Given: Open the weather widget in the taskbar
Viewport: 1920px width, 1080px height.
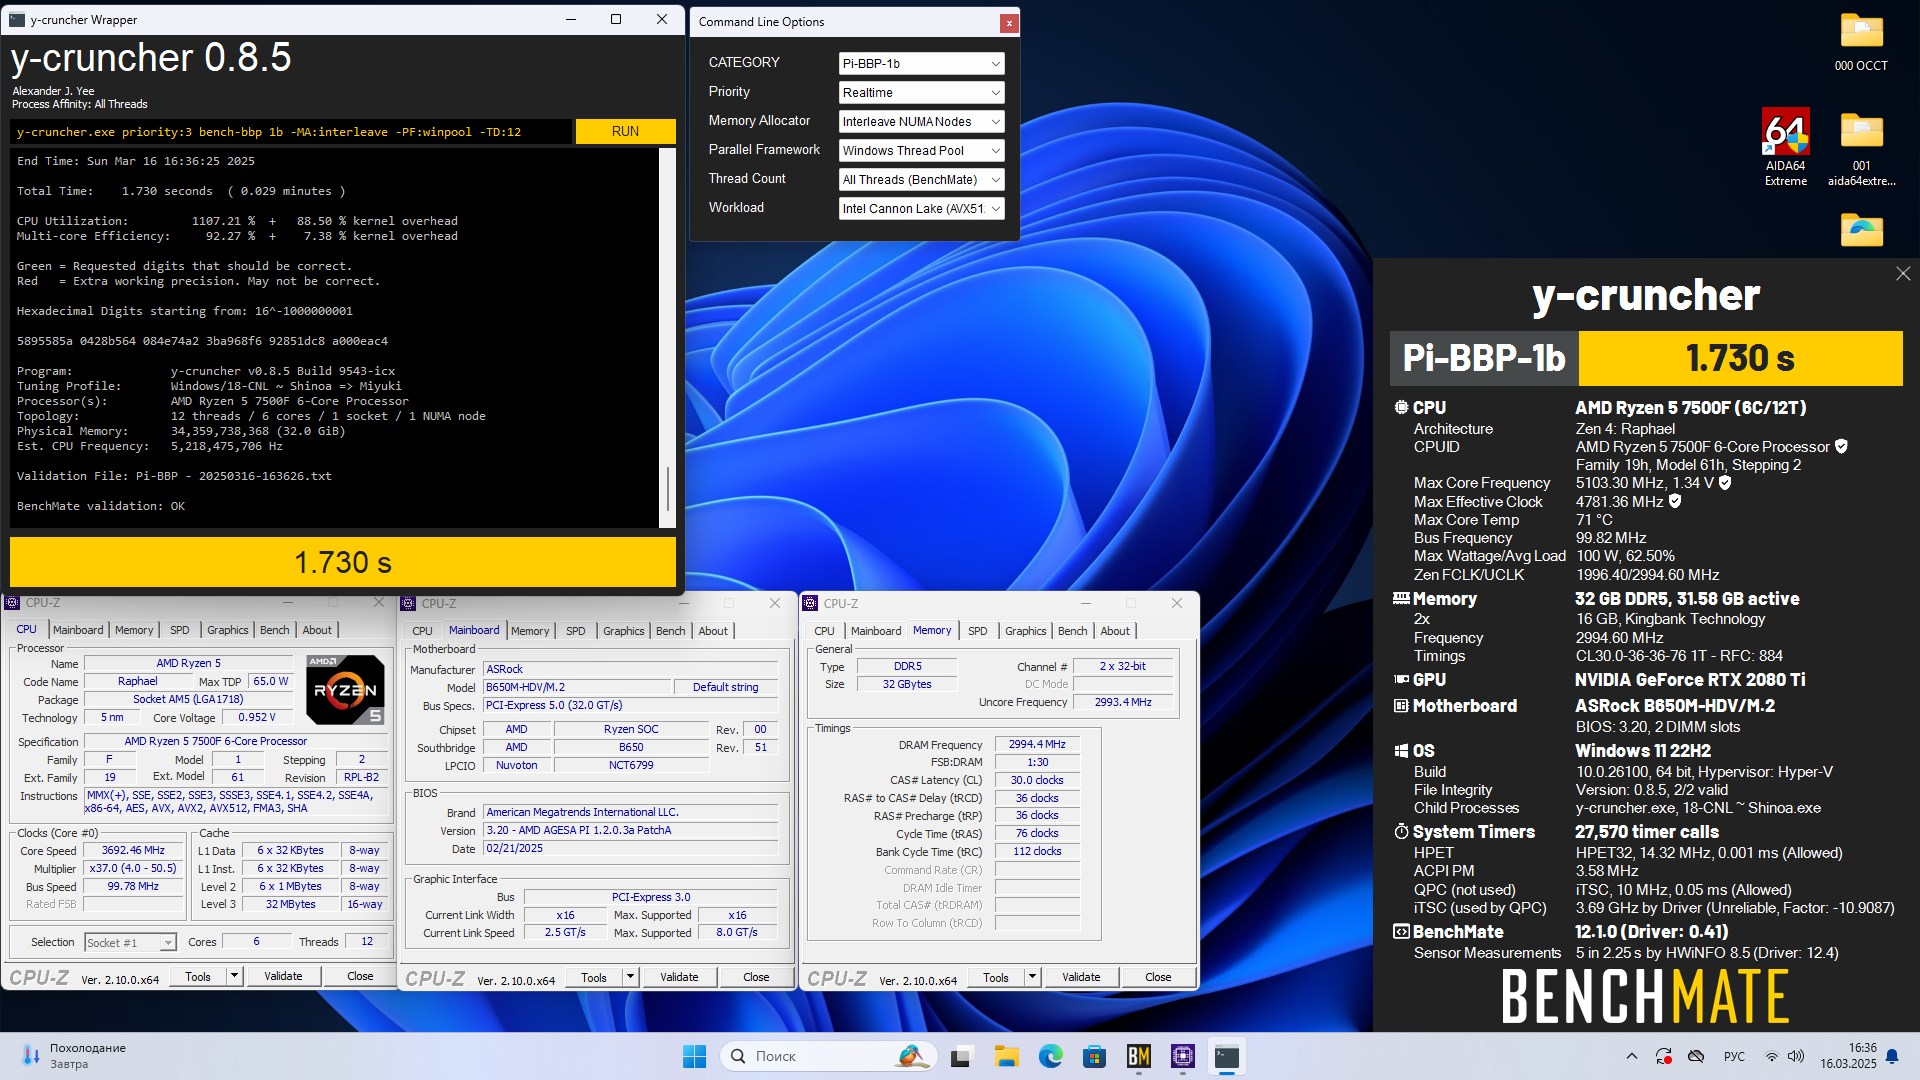Looking at the screenshot, I should pyautogui.click(x=73, y=1056).
